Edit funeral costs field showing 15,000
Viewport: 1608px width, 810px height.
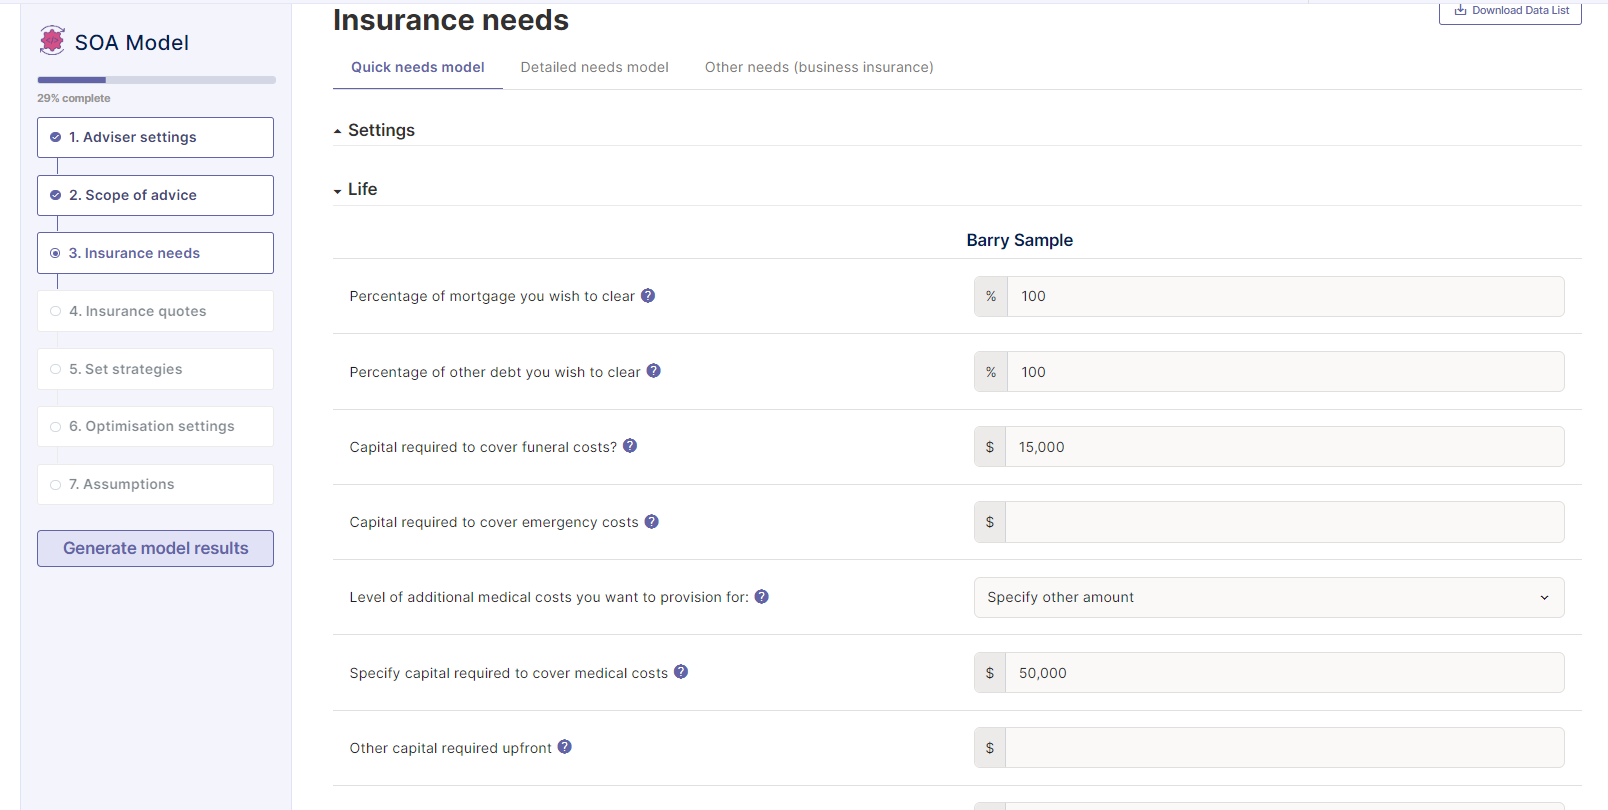1284,447
